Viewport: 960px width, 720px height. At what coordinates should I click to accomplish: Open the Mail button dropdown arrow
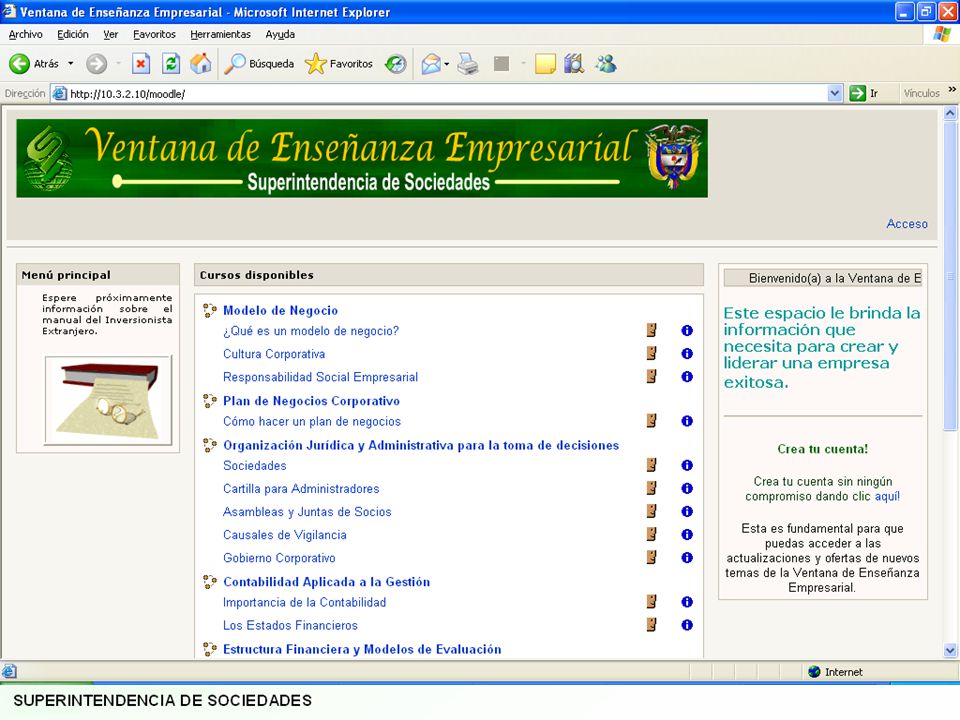tap(447, 64)
